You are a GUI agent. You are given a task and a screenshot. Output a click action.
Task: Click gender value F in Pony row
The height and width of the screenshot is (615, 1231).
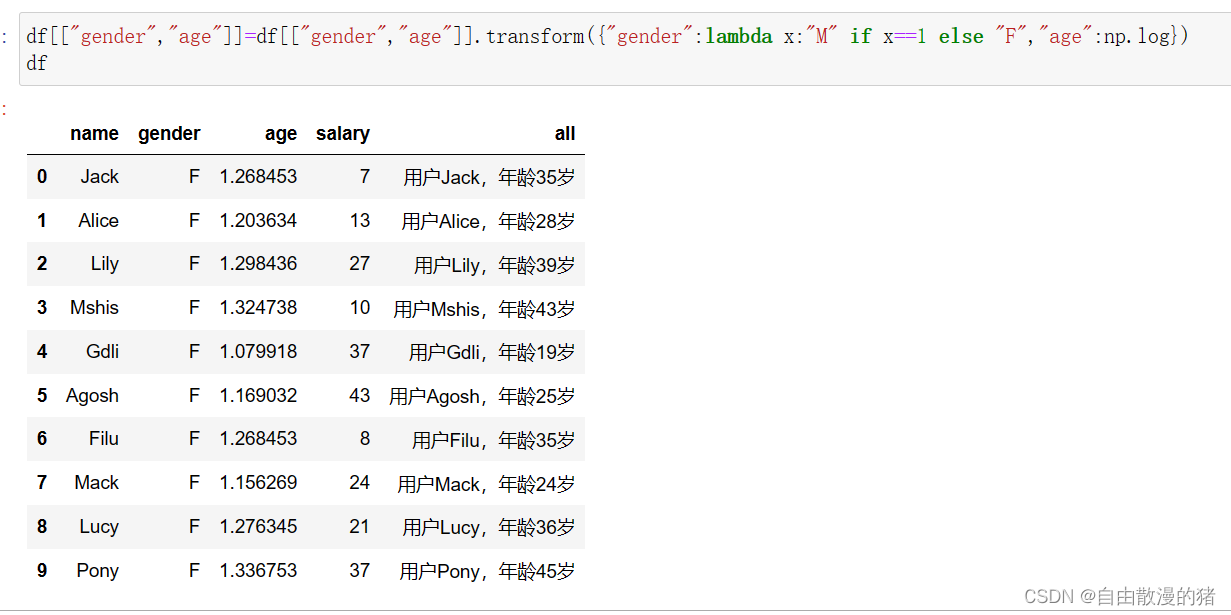tap(195, 571)
